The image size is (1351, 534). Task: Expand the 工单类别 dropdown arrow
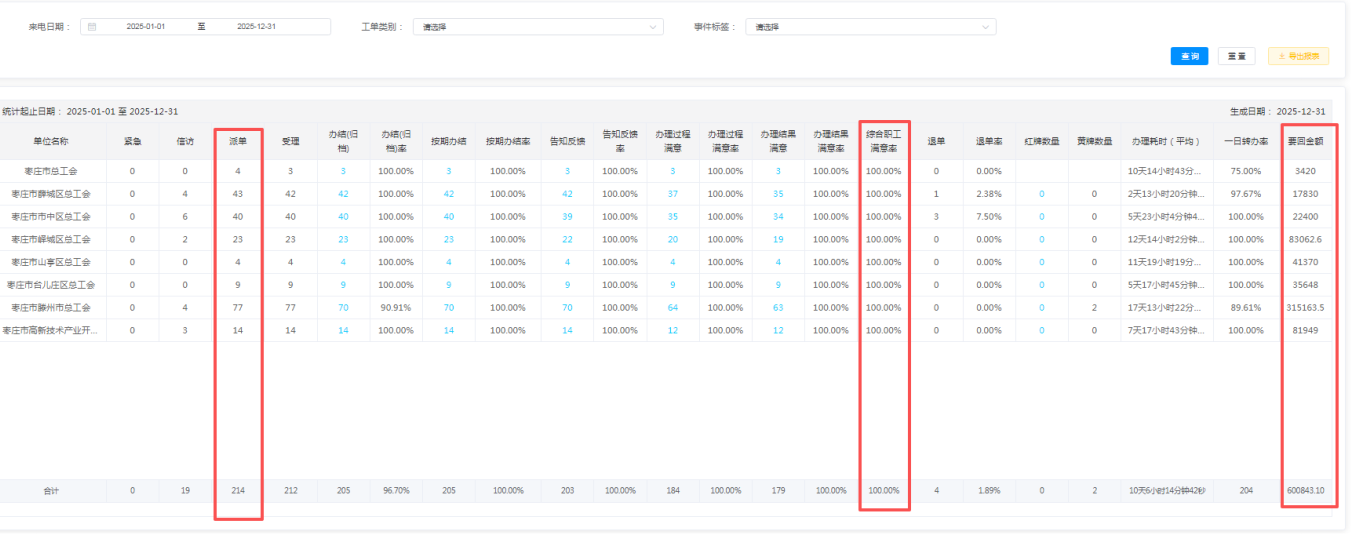click(x=653, y=27)
